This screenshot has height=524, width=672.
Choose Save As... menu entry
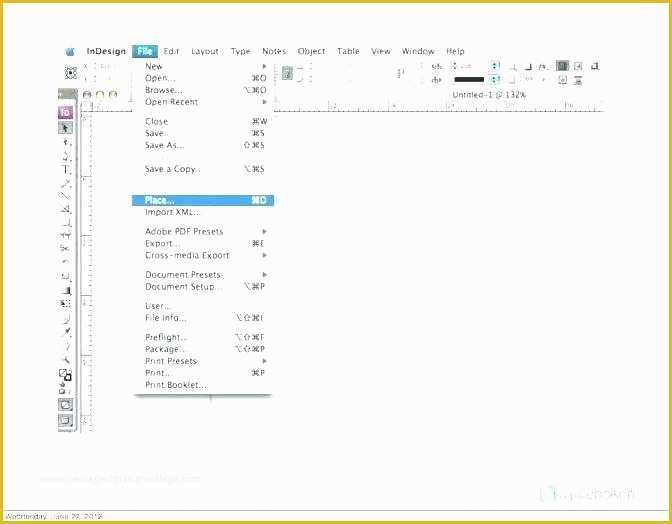pyautogui.click(x=203, y=146)
